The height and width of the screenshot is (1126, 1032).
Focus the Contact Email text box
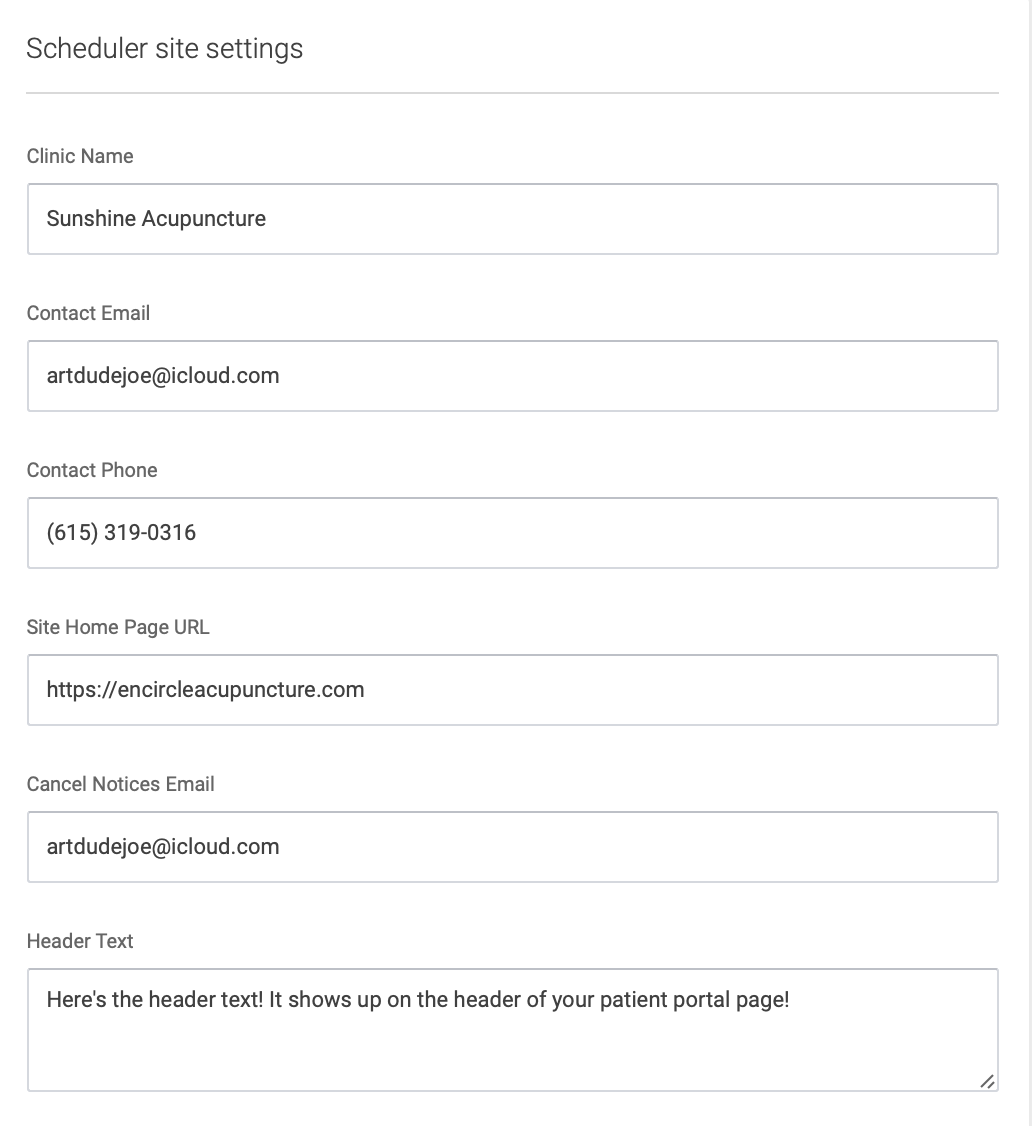coord(513,376)
